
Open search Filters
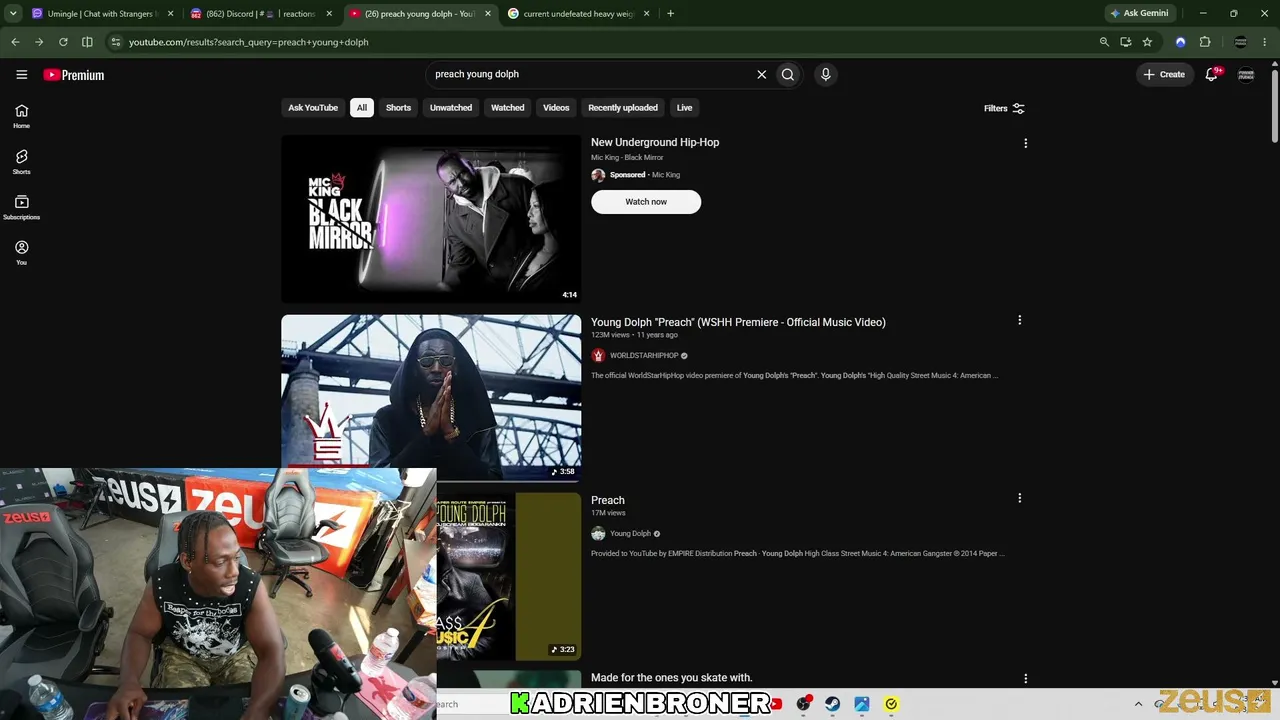(1004, 108)
